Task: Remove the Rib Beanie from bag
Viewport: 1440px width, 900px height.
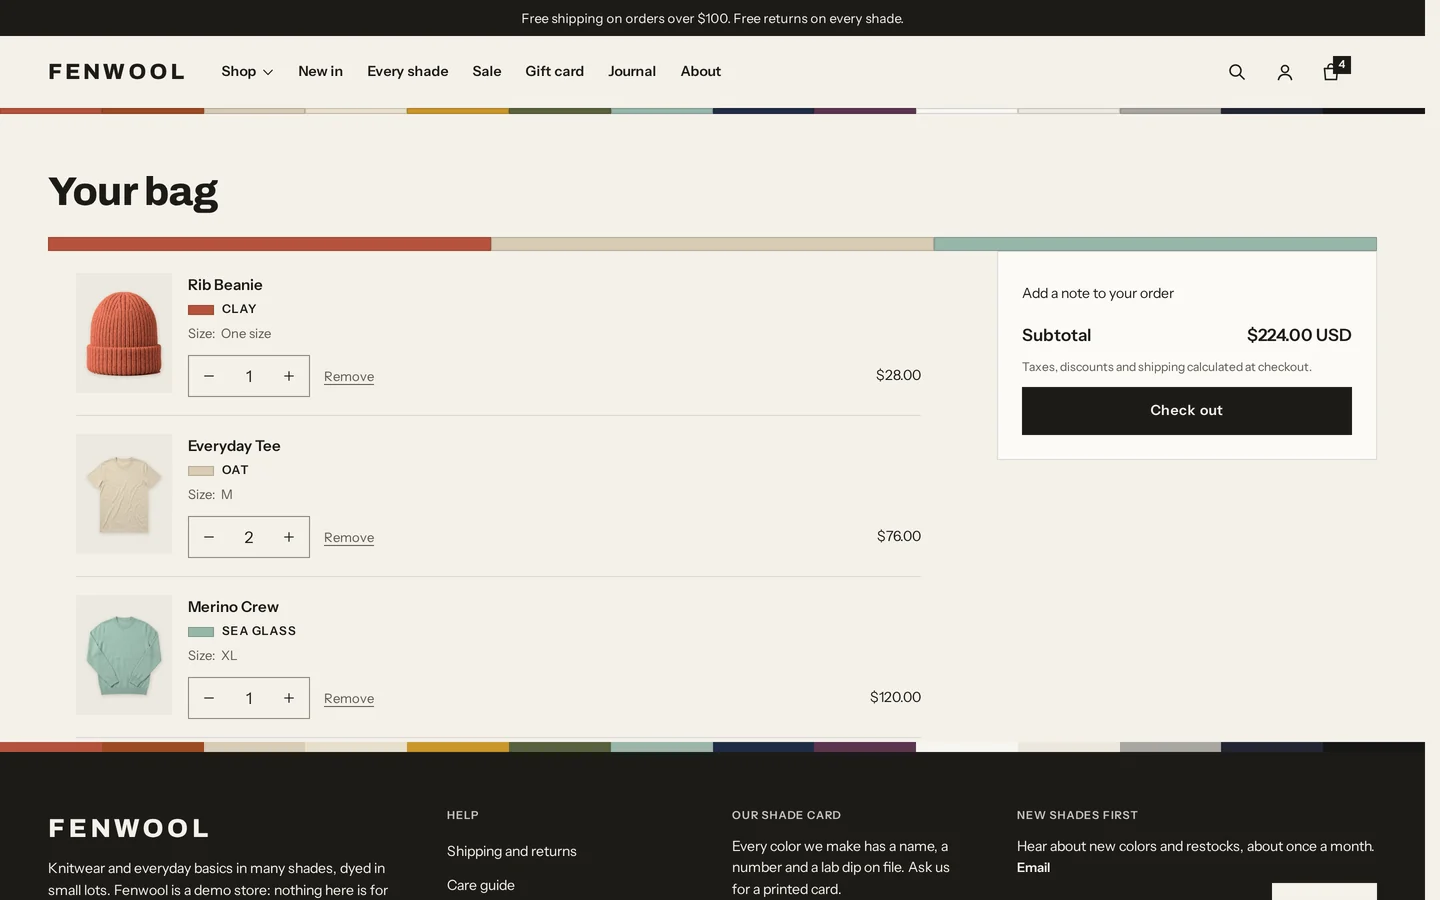Action: (349, 377)
